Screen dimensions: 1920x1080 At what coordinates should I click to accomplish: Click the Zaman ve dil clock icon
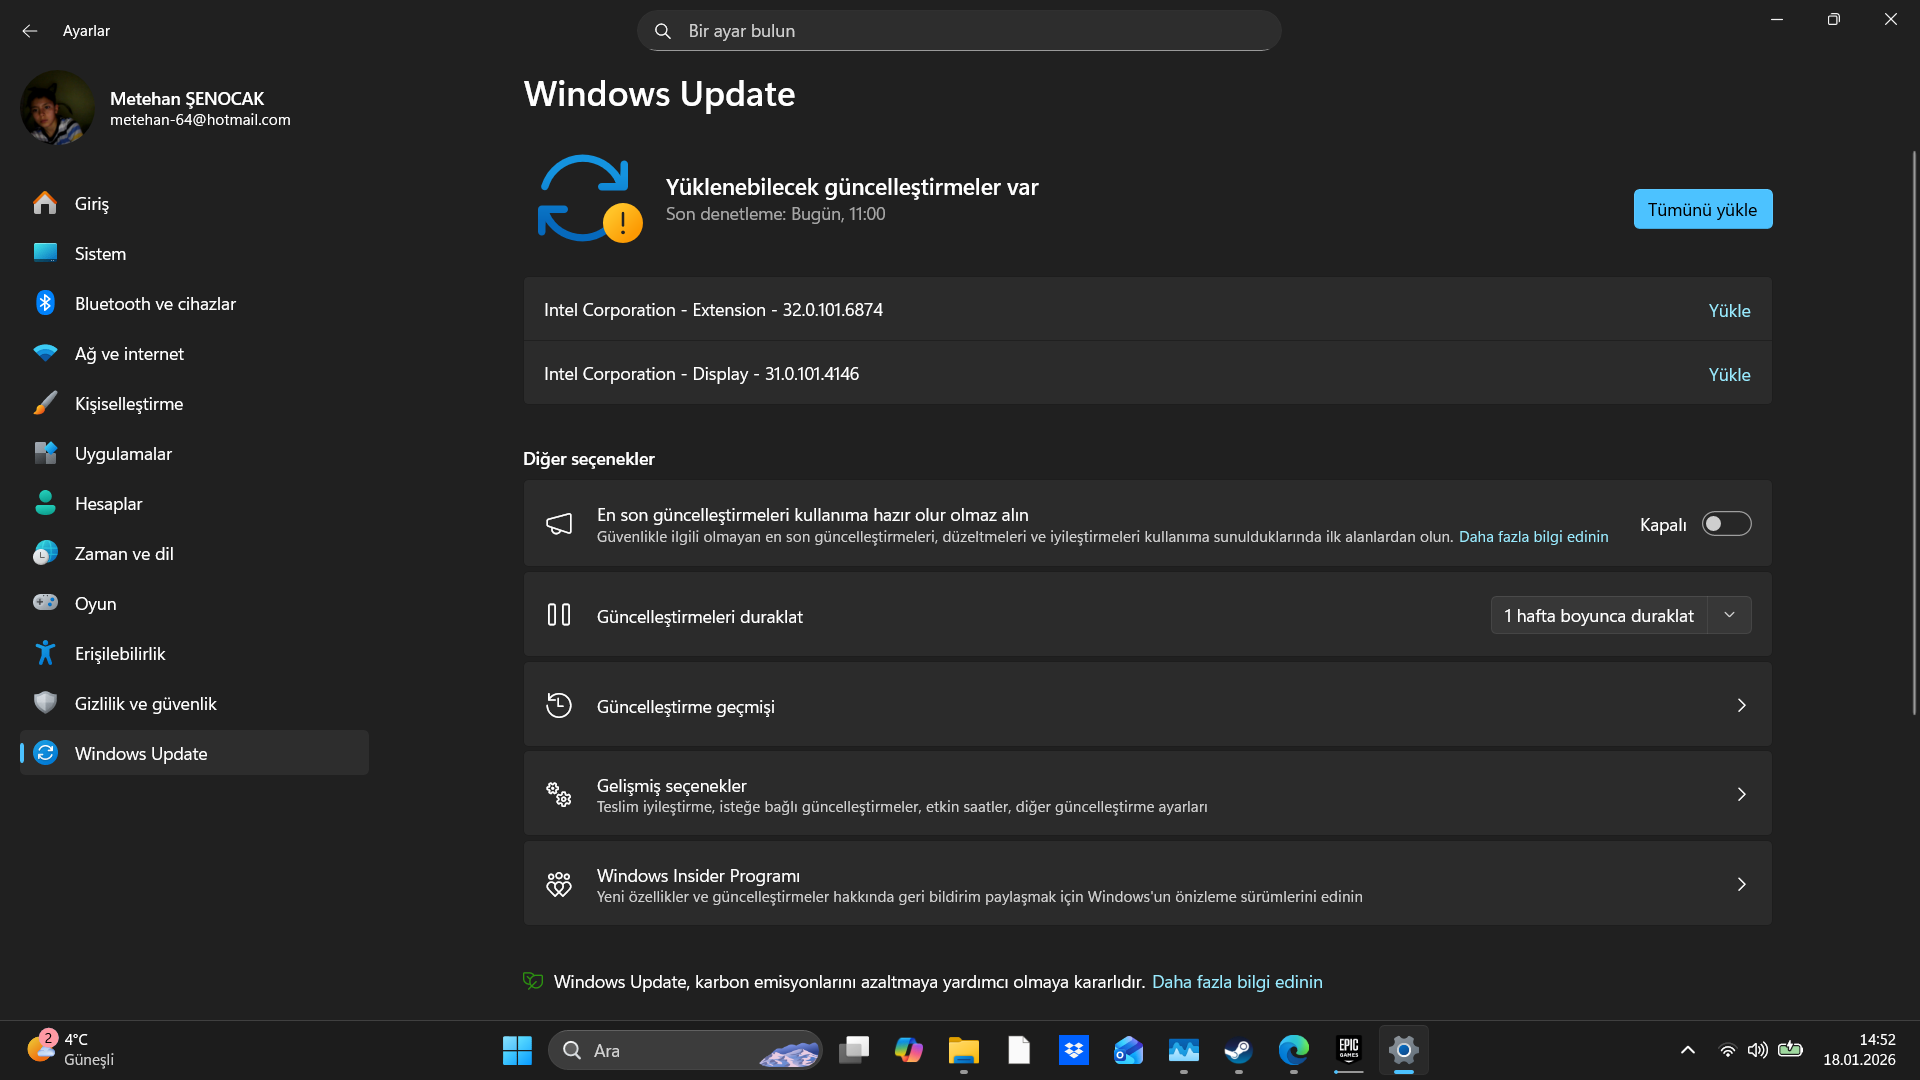pyautogui.click(x=45, y=553)
